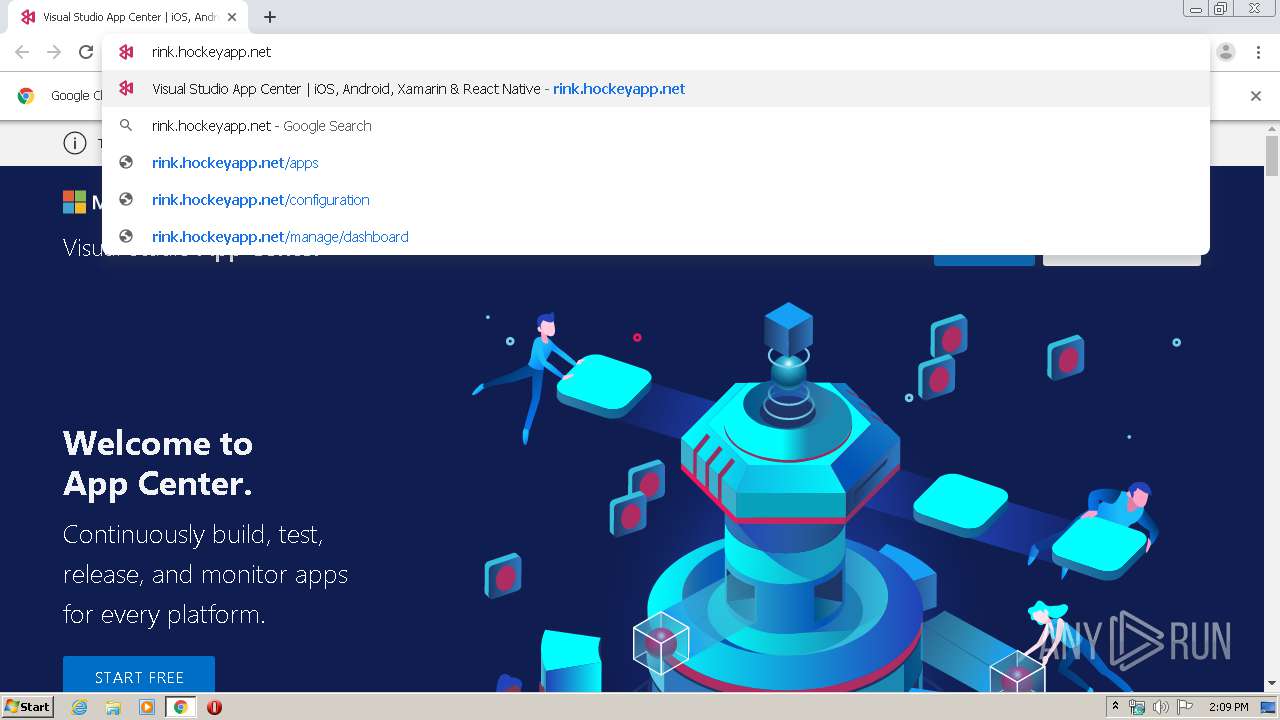Click the 2:09 PM taskbar clock
Screen dimensions: 1280x720
tap(1228, 707)
